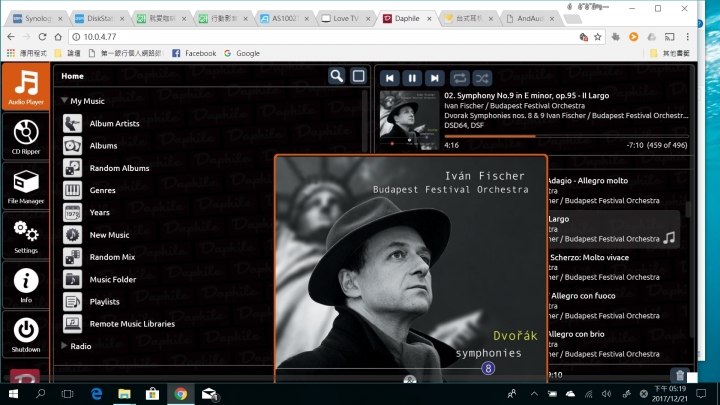Open the File Manager section
This screenshot has height=405, width=720.
coord(26,186)
